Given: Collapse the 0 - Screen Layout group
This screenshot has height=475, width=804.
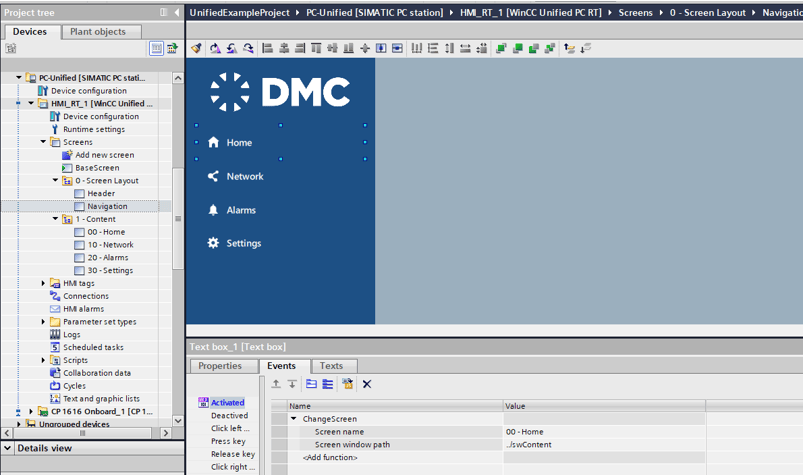Looking at the screenshot, I should tap(55, 180).
